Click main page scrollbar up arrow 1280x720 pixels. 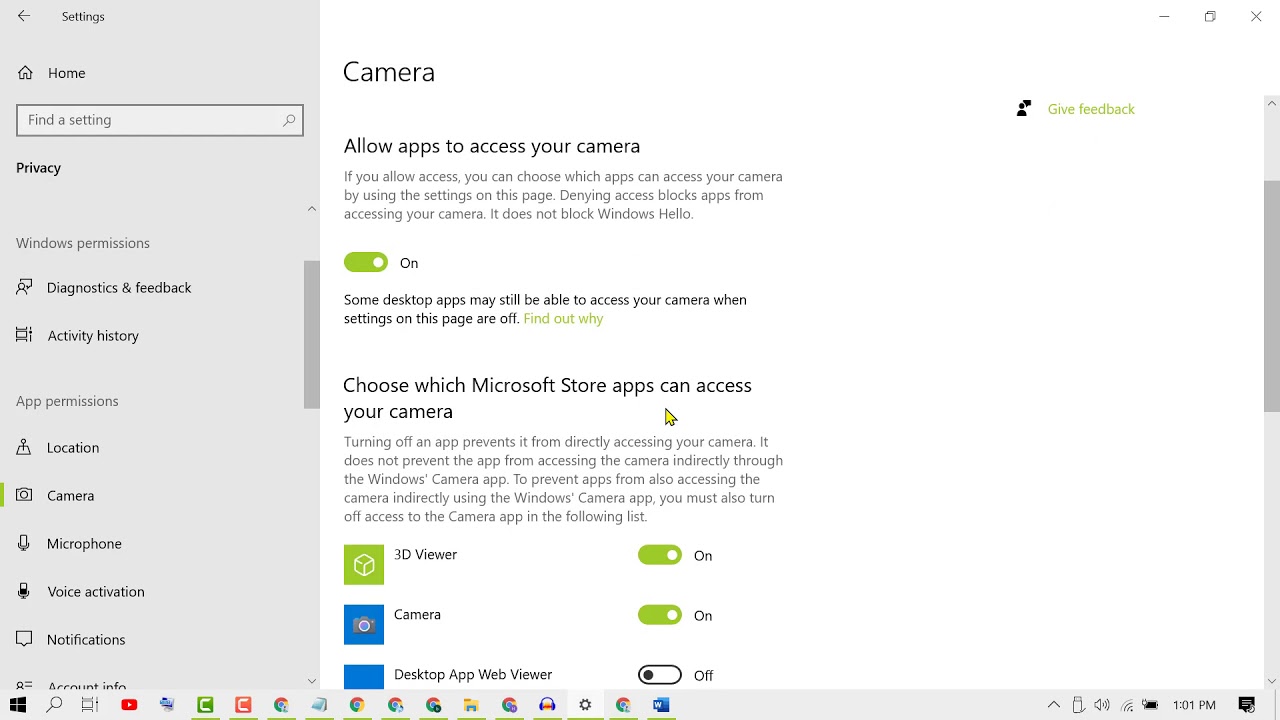(1272, 103)
